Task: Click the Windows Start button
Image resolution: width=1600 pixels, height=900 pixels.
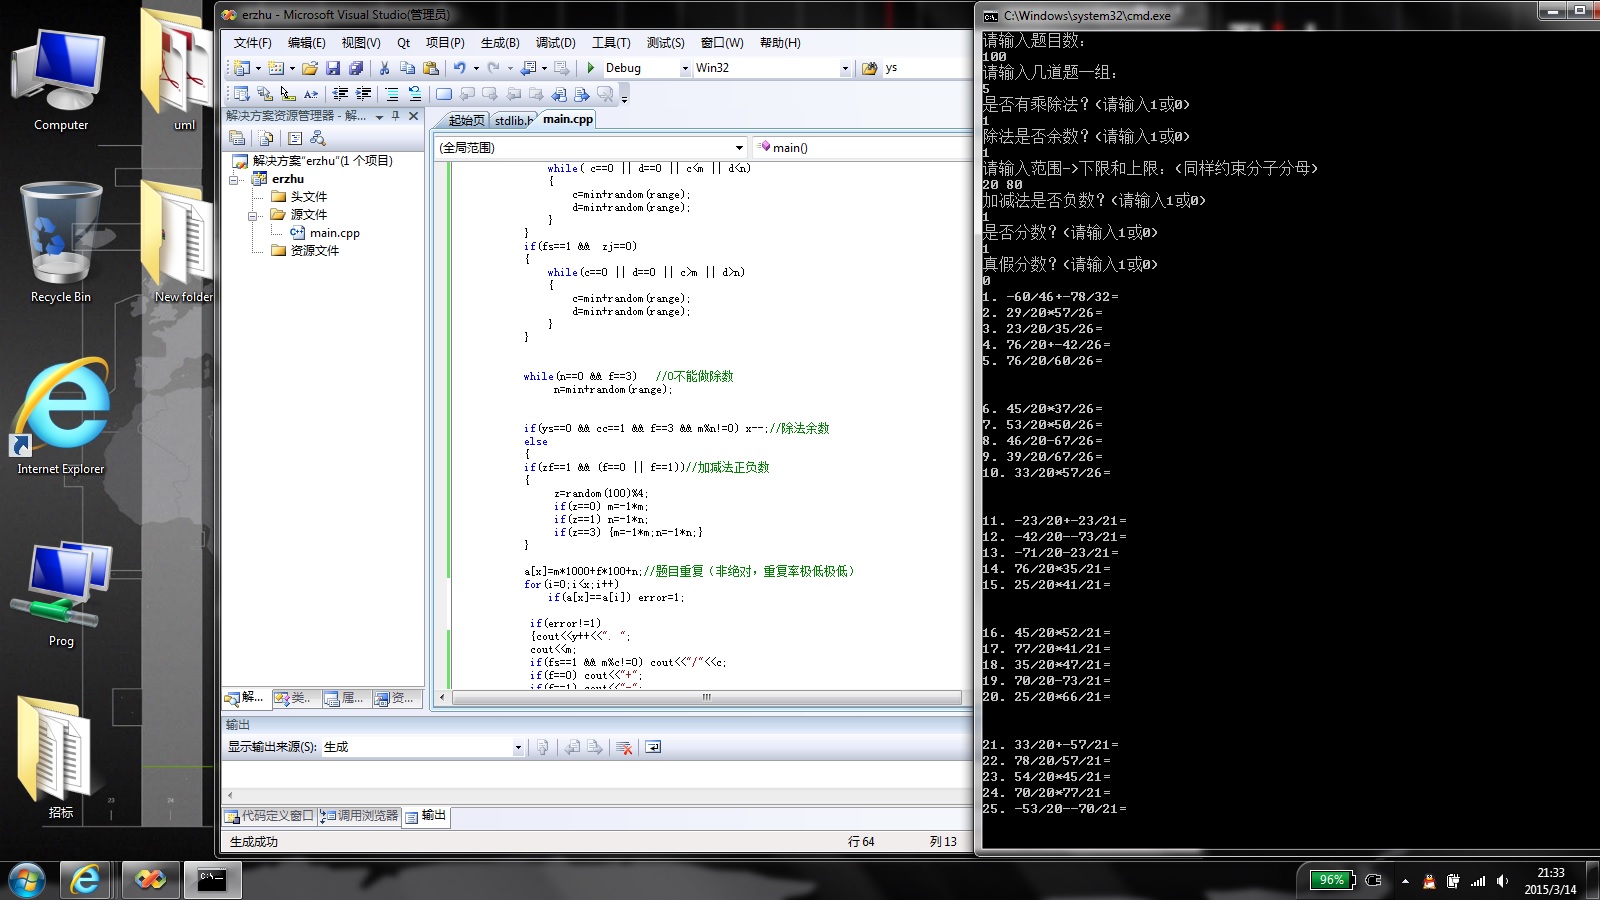Action: [x=27, y=880]
